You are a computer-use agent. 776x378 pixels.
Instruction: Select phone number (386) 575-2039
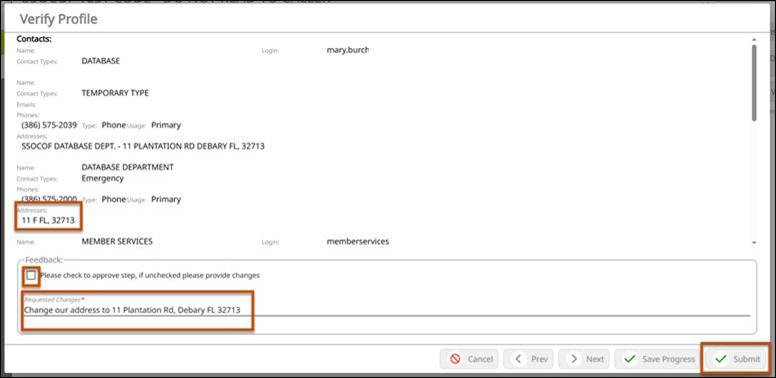(x=49, y=125)
